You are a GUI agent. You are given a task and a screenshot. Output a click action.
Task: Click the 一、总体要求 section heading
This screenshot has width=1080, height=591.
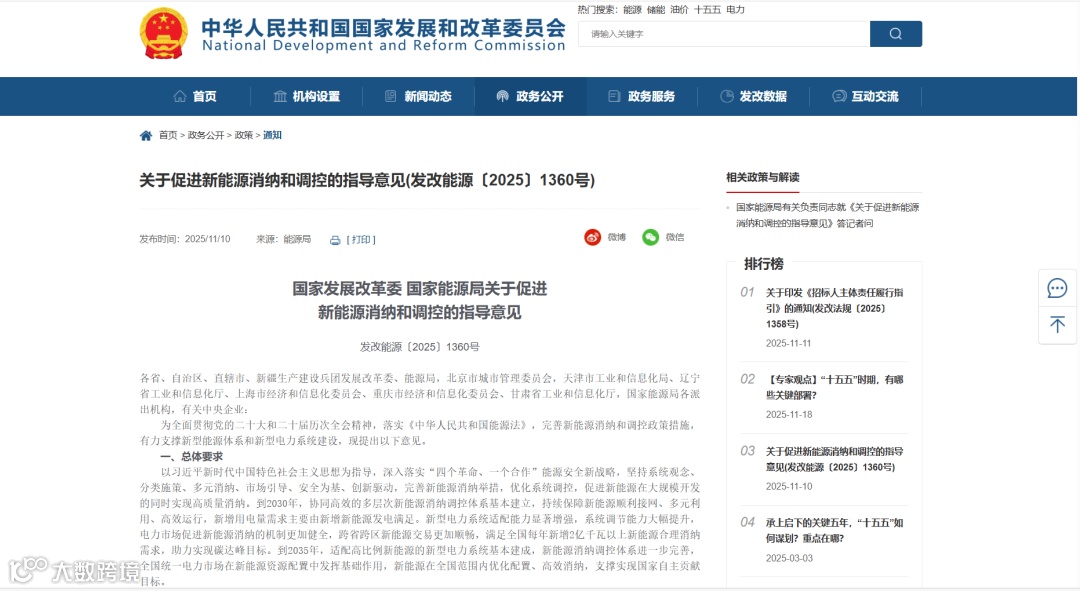tap(191, 457)
